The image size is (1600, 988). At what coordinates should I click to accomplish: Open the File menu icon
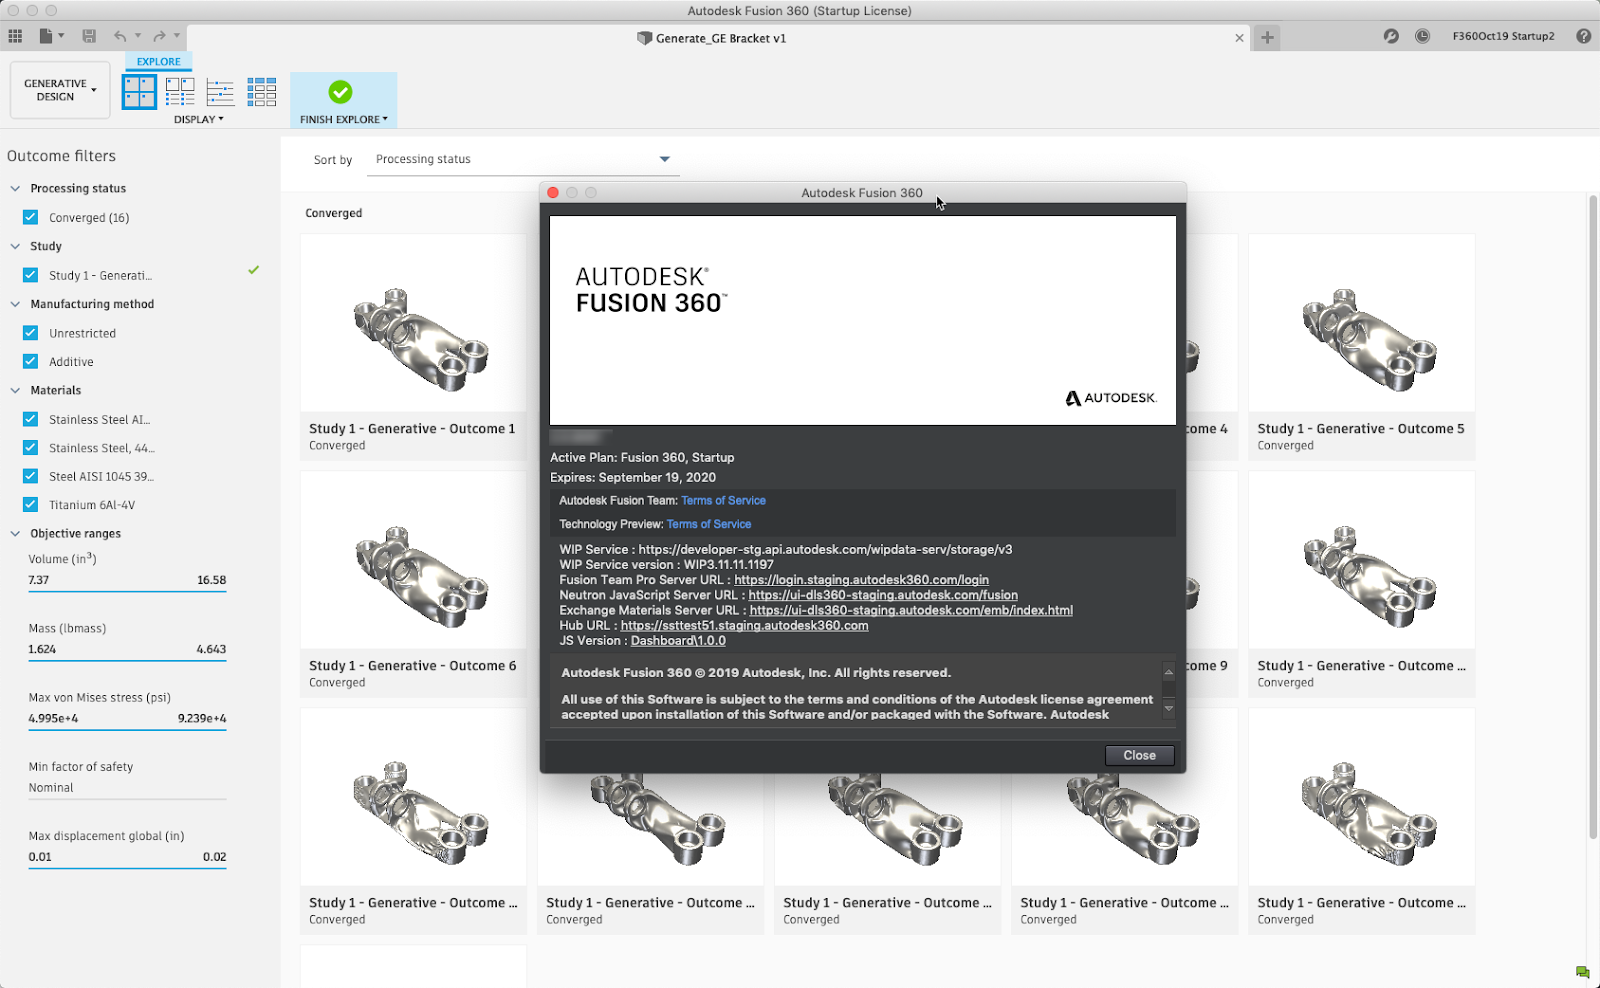point(46,36)
